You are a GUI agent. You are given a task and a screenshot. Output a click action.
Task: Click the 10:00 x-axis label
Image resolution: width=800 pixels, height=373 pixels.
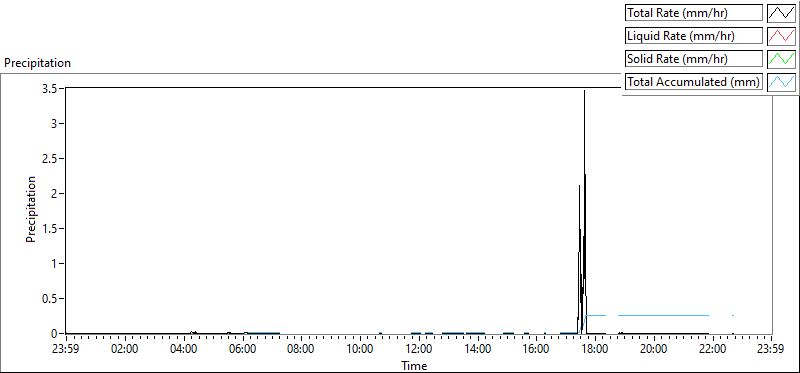[x=360, y=350]
